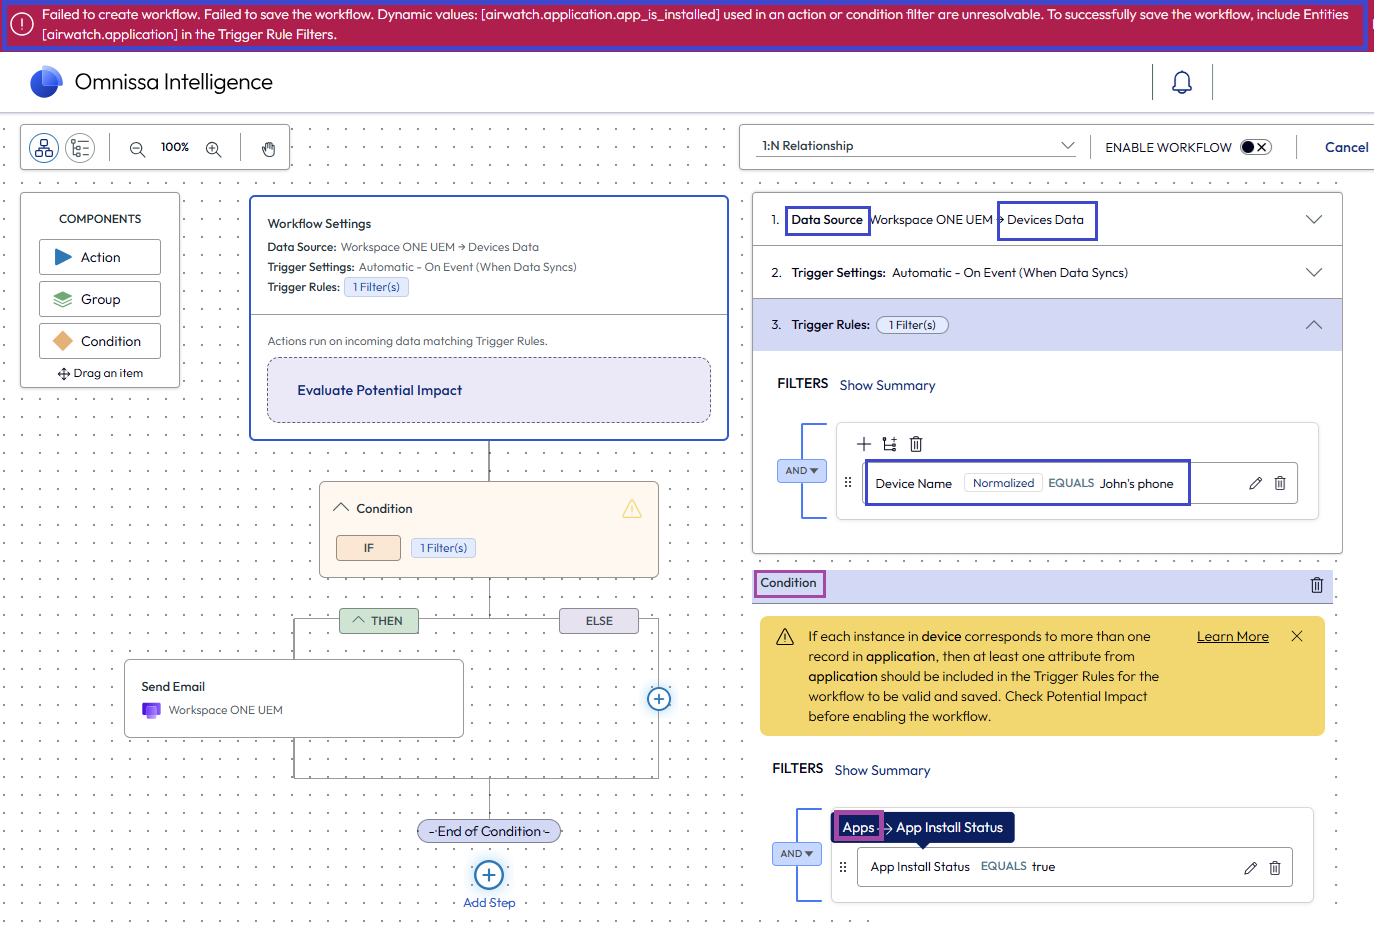Click the "John's phone" filter value
Screen dimensions: 1374x925
[1137, 483]
